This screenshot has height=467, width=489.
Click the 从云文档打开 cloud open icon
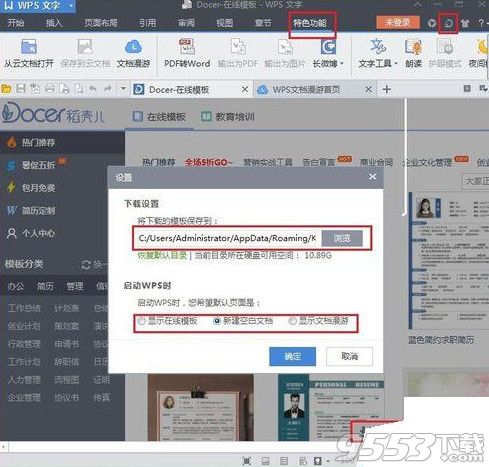tap(29, 47)
